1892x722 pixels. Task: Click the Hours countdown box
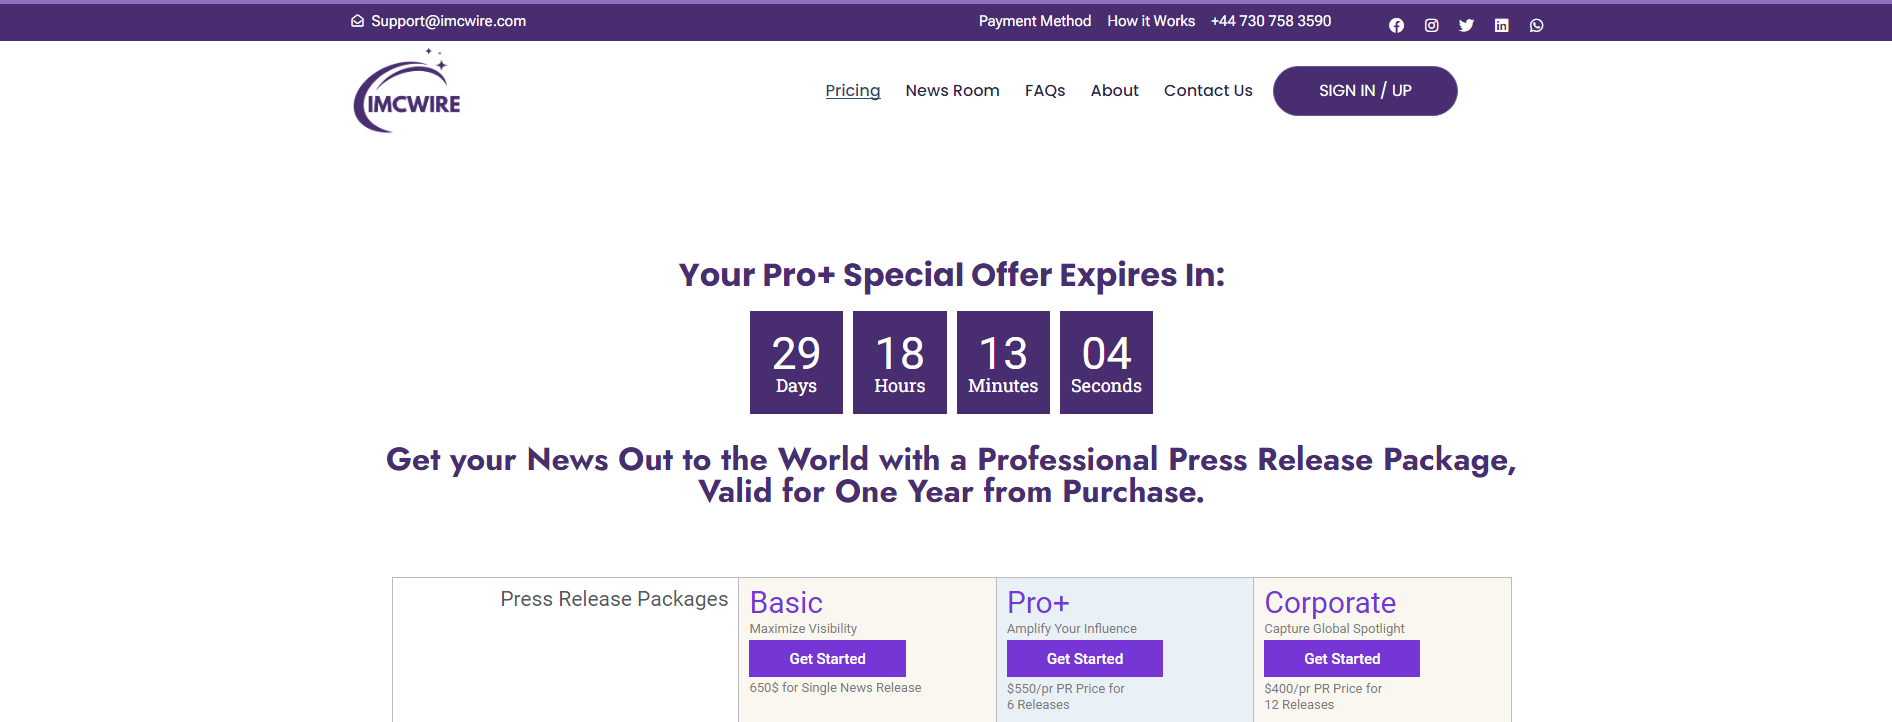[900, 362]
